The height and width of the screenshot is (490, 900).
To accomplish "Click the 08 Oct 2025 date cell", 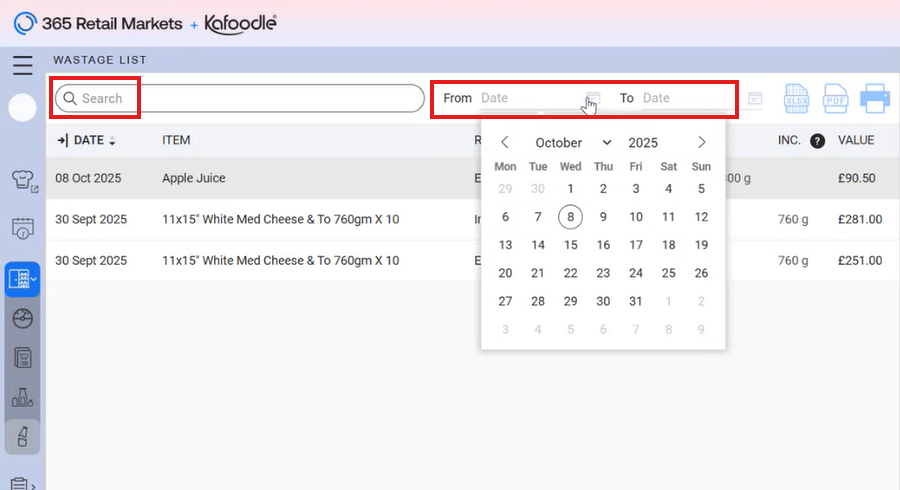I will [88, 178].
